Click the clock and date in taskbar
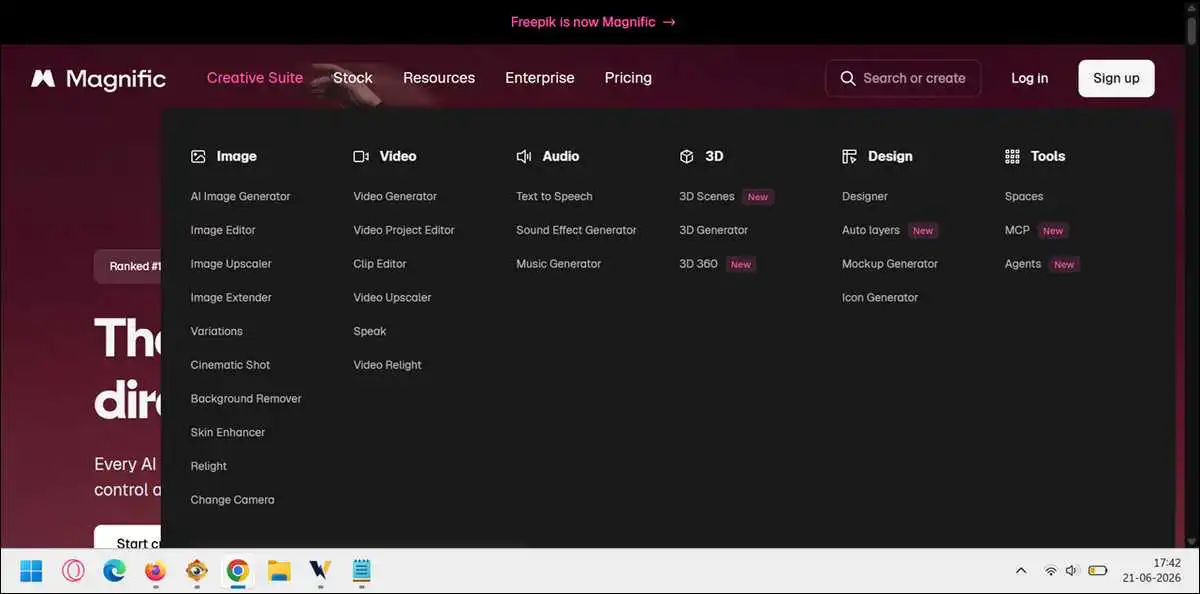This screenshot has height=594, width=1200. pyautogui.click(x=1153, y=571)
